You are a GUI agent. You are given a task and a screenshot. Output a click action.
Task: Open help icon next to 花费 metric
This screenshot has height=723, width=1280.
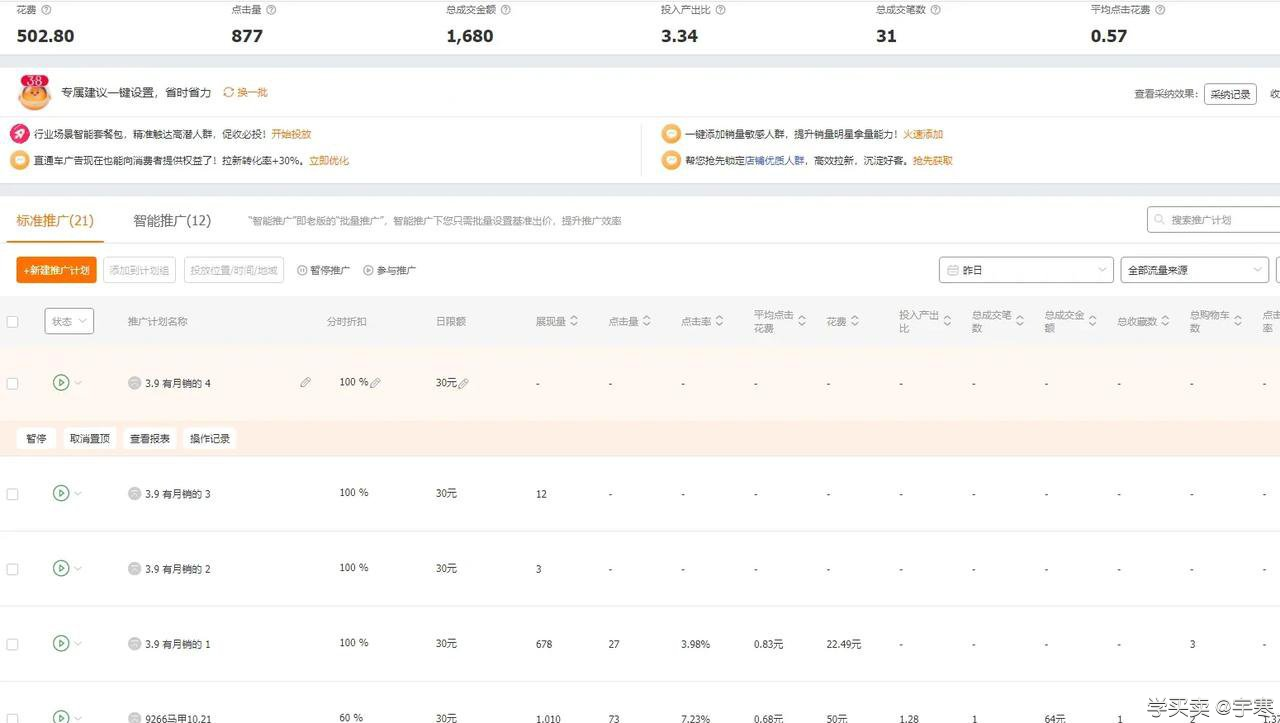pos(46,10)
